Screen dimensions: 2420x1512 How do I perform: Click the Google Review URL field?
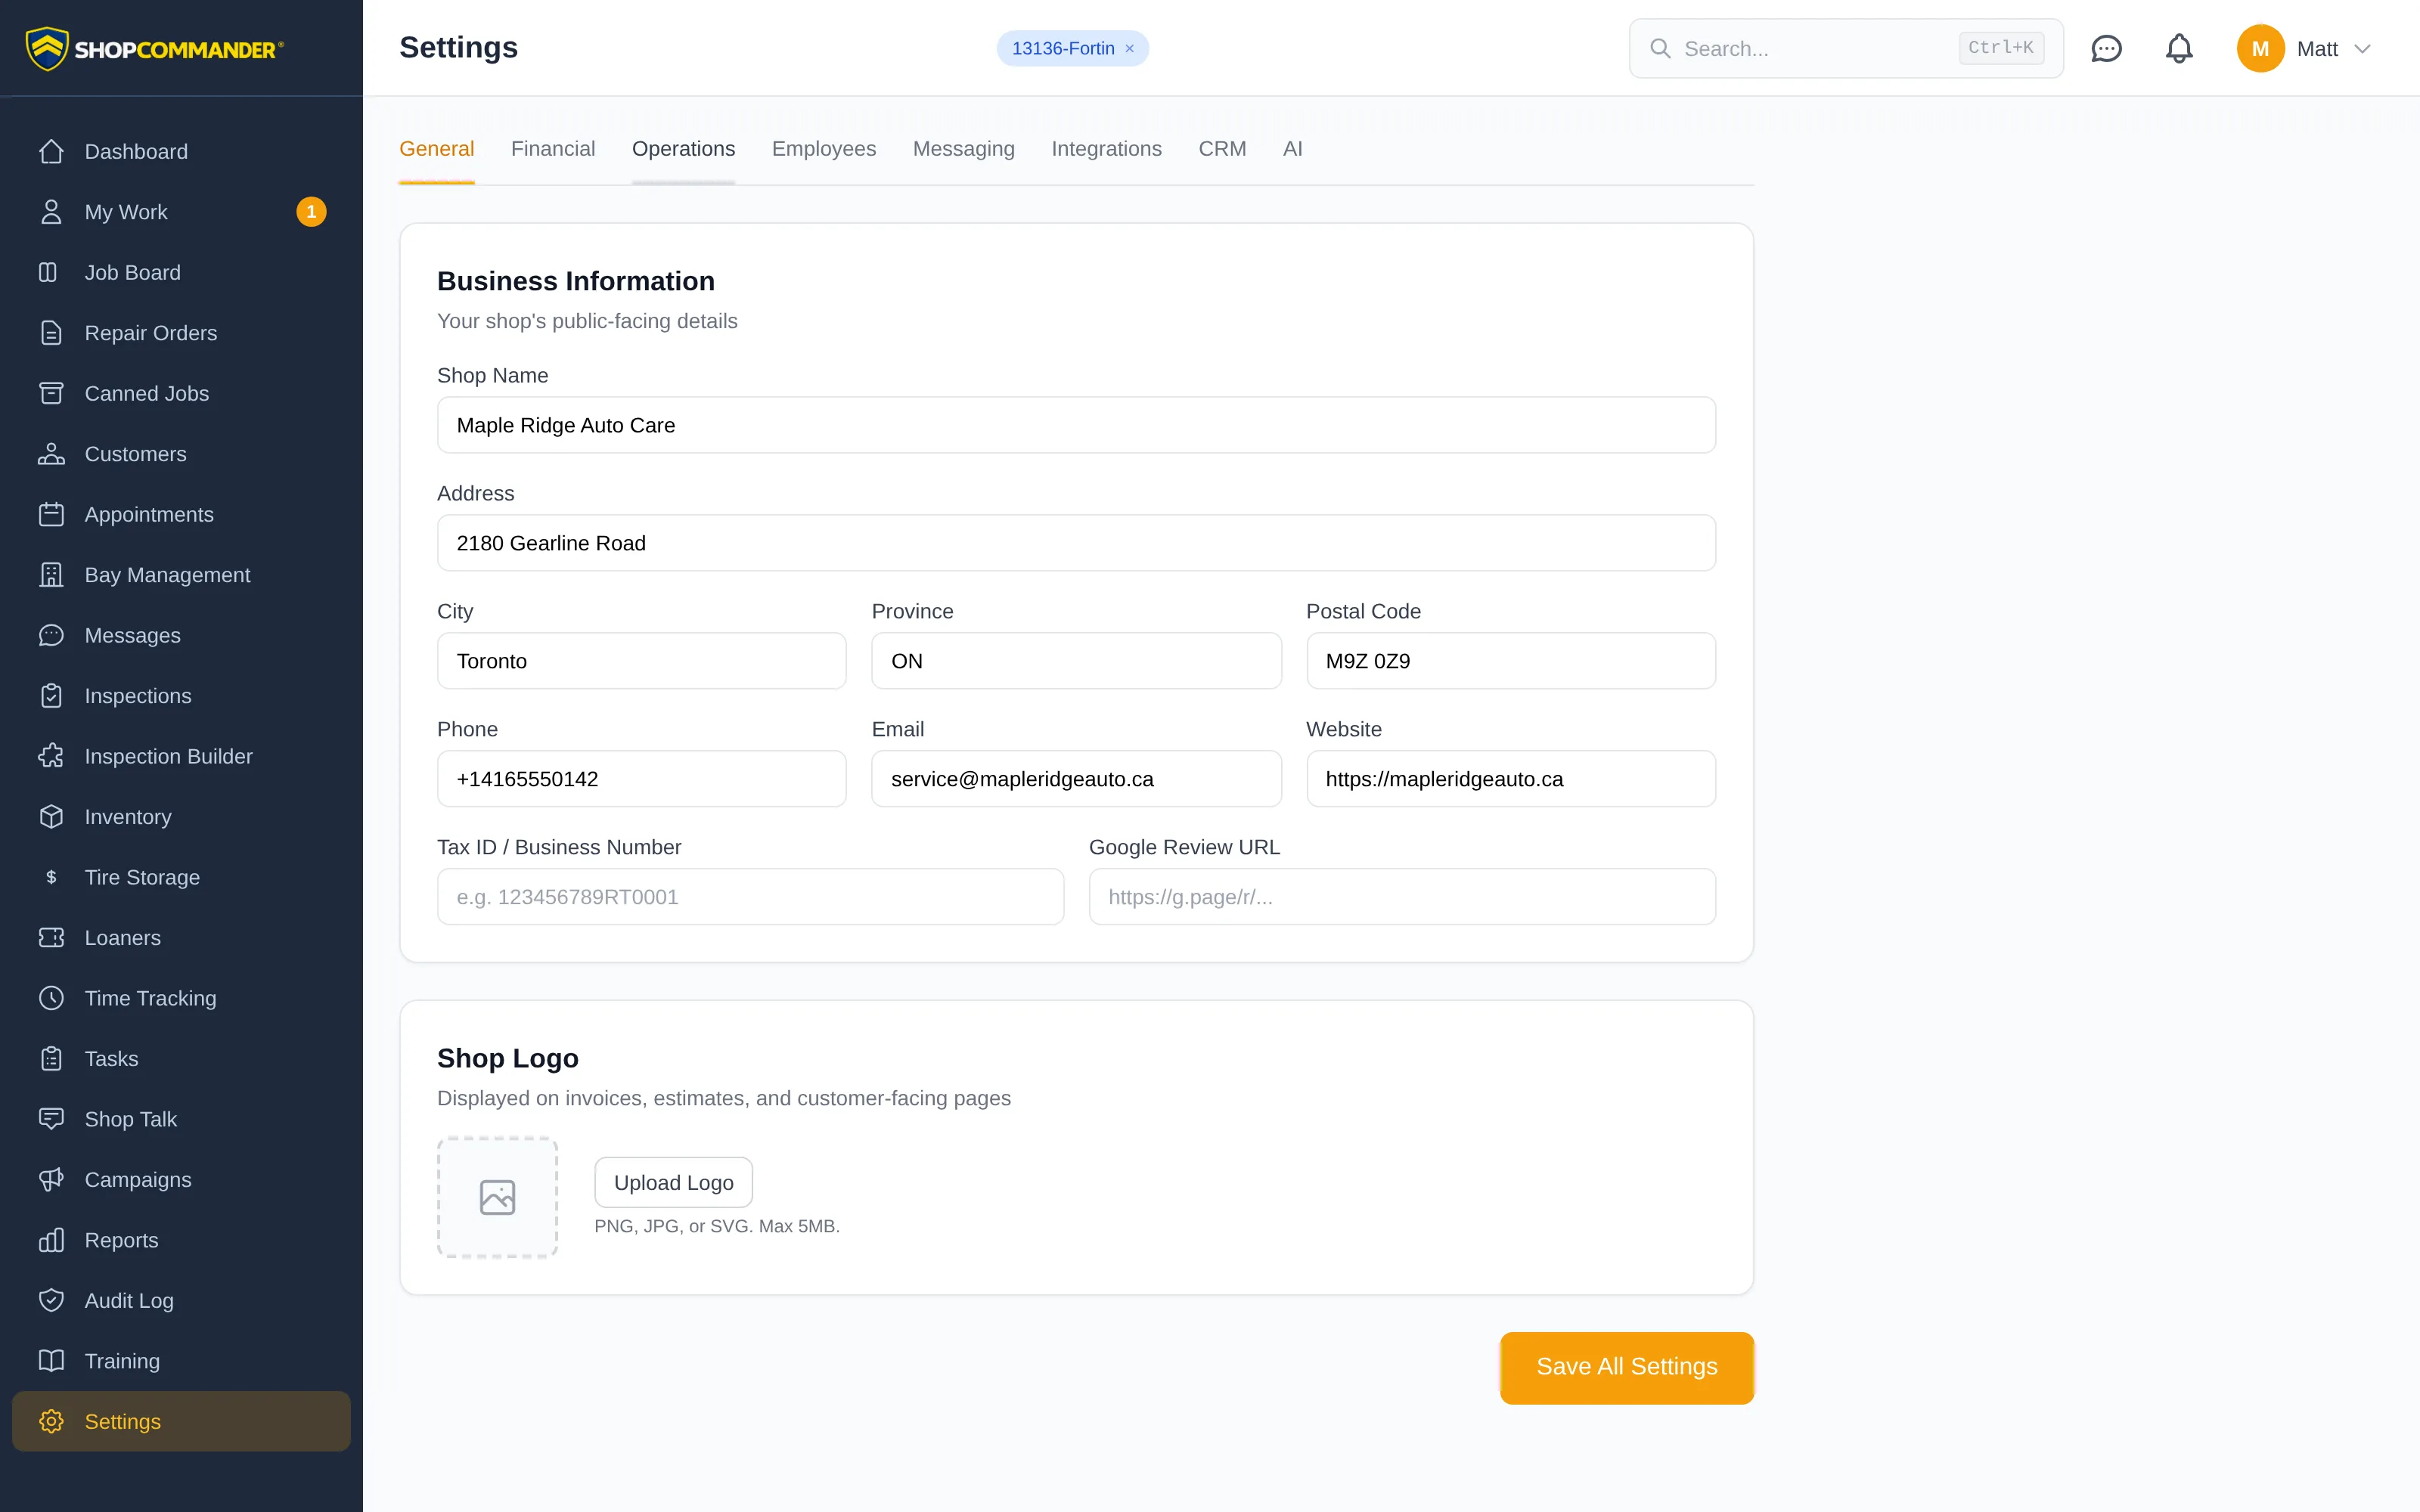1402,897
